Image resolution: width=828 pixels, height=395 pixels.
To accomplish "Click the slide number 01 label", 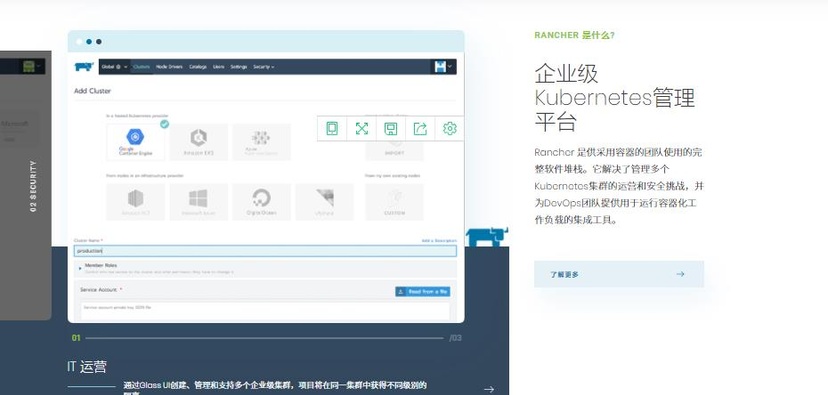I will (x=76, y=338).
